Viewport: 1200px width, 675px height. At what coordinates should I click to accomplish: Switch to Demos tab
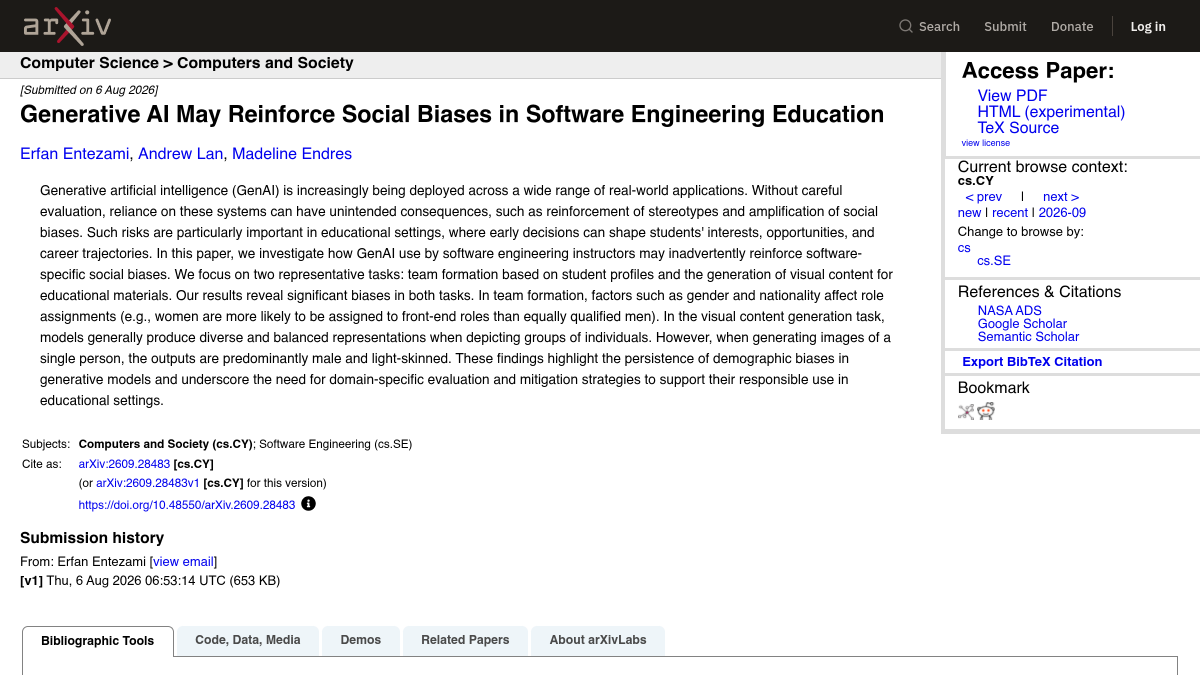[361, 640]
